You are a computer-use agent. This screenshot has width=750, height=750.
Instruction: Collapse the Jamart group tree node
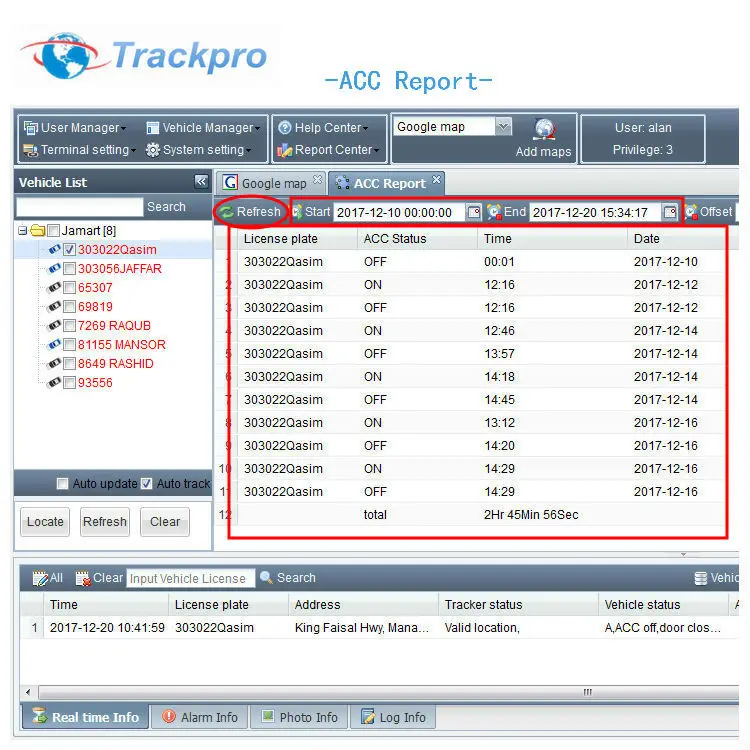tap(22, 231)
